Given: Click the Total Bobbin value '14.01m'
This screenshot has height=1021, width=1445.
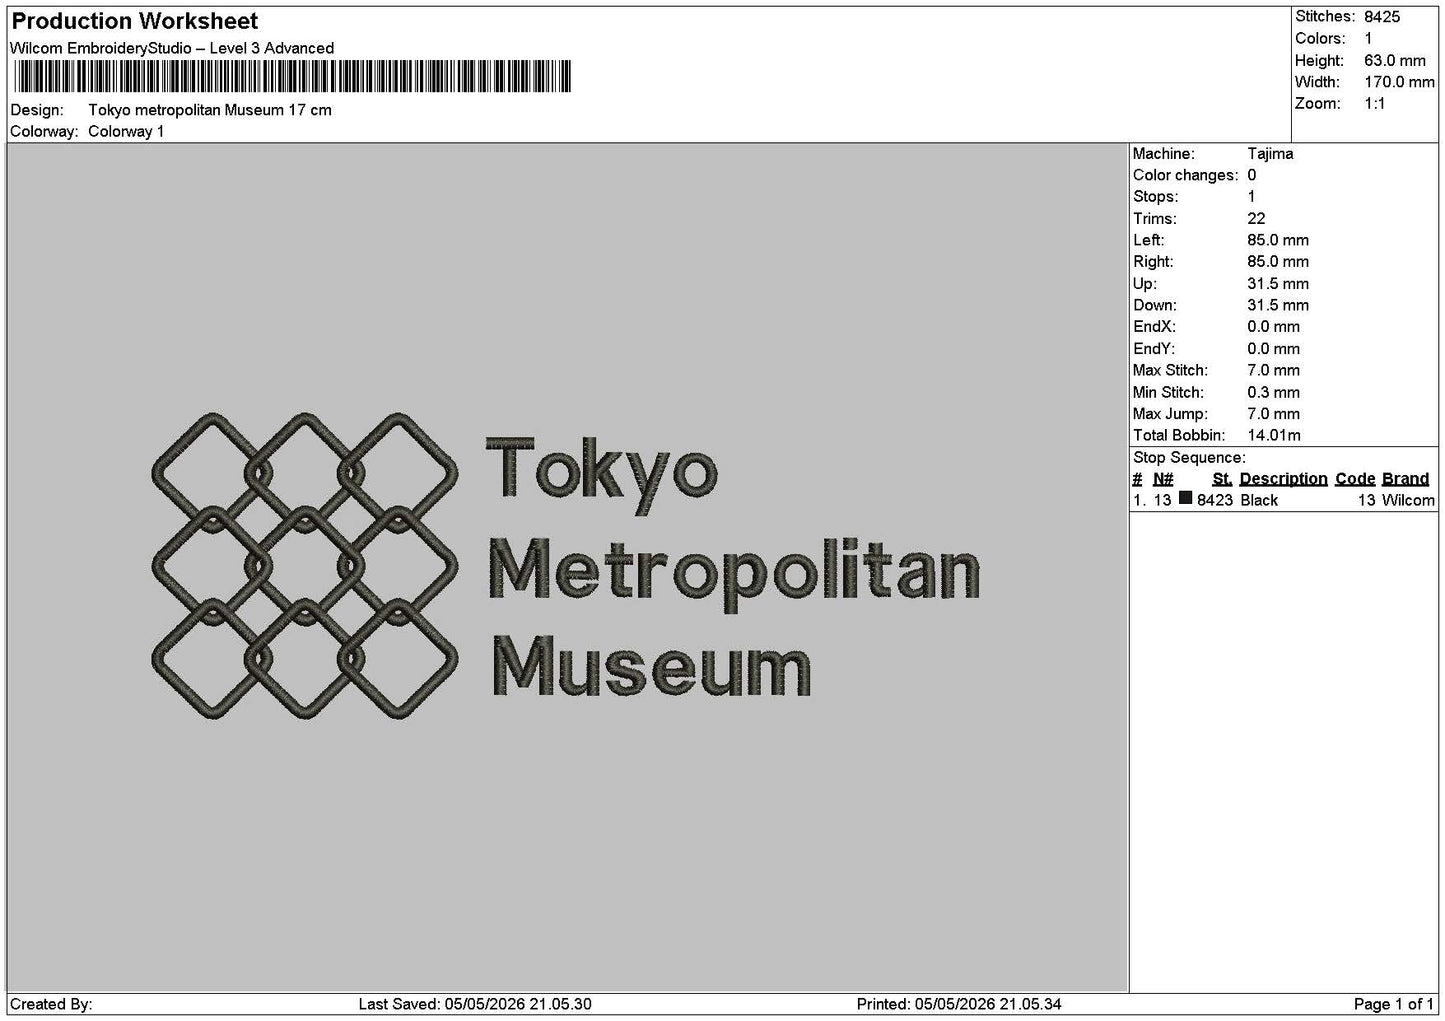Looking at the screenshot, I should [1274, 436].
